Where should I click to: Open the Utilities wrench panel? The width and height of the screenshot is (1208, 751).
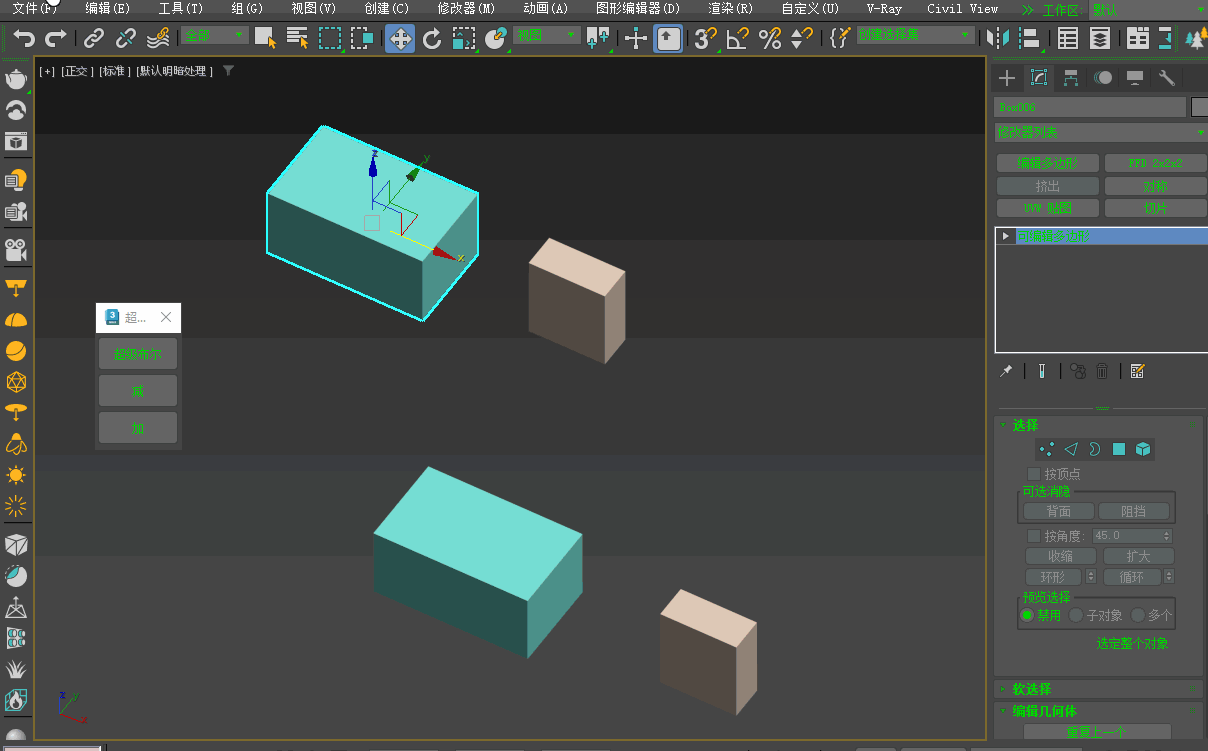pos(1166,78)
